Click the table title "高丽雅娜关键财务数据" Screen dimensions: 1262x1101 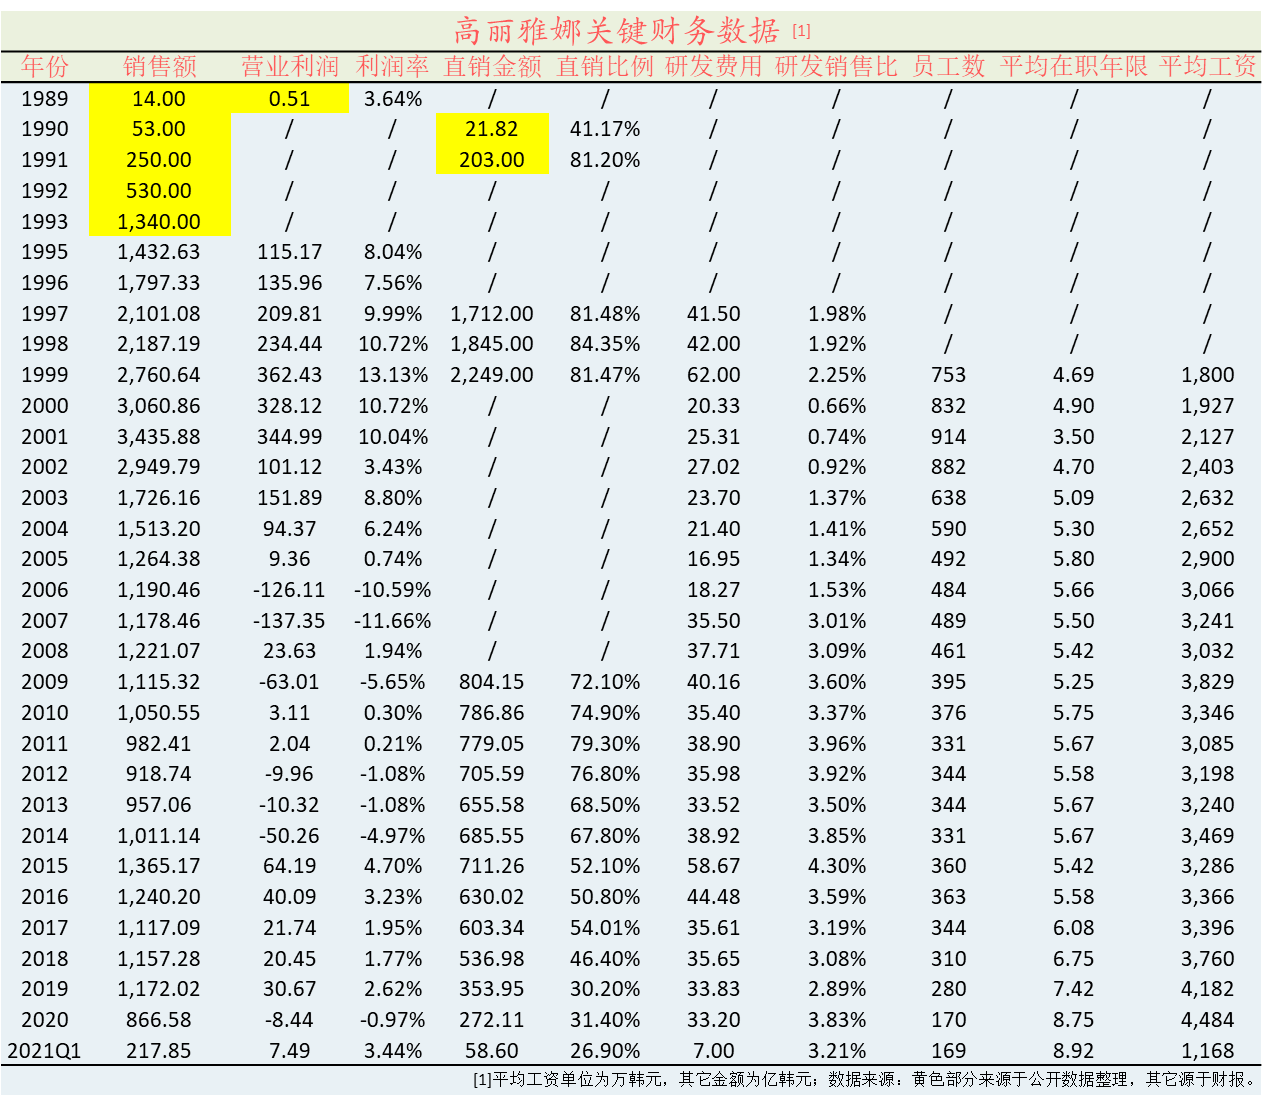pos(616,31)
